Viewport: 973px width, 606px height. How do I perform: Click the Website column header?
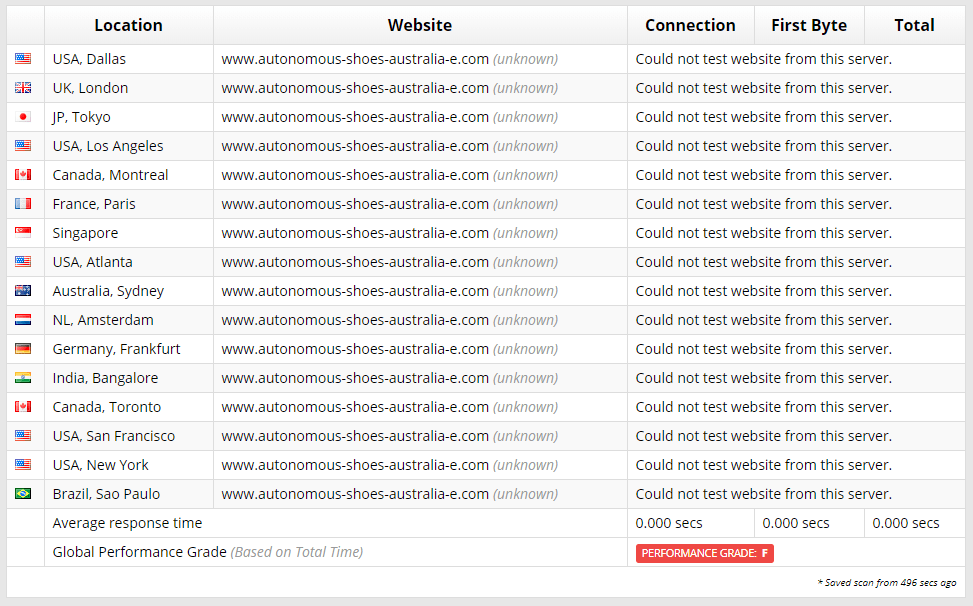(420, 25)
